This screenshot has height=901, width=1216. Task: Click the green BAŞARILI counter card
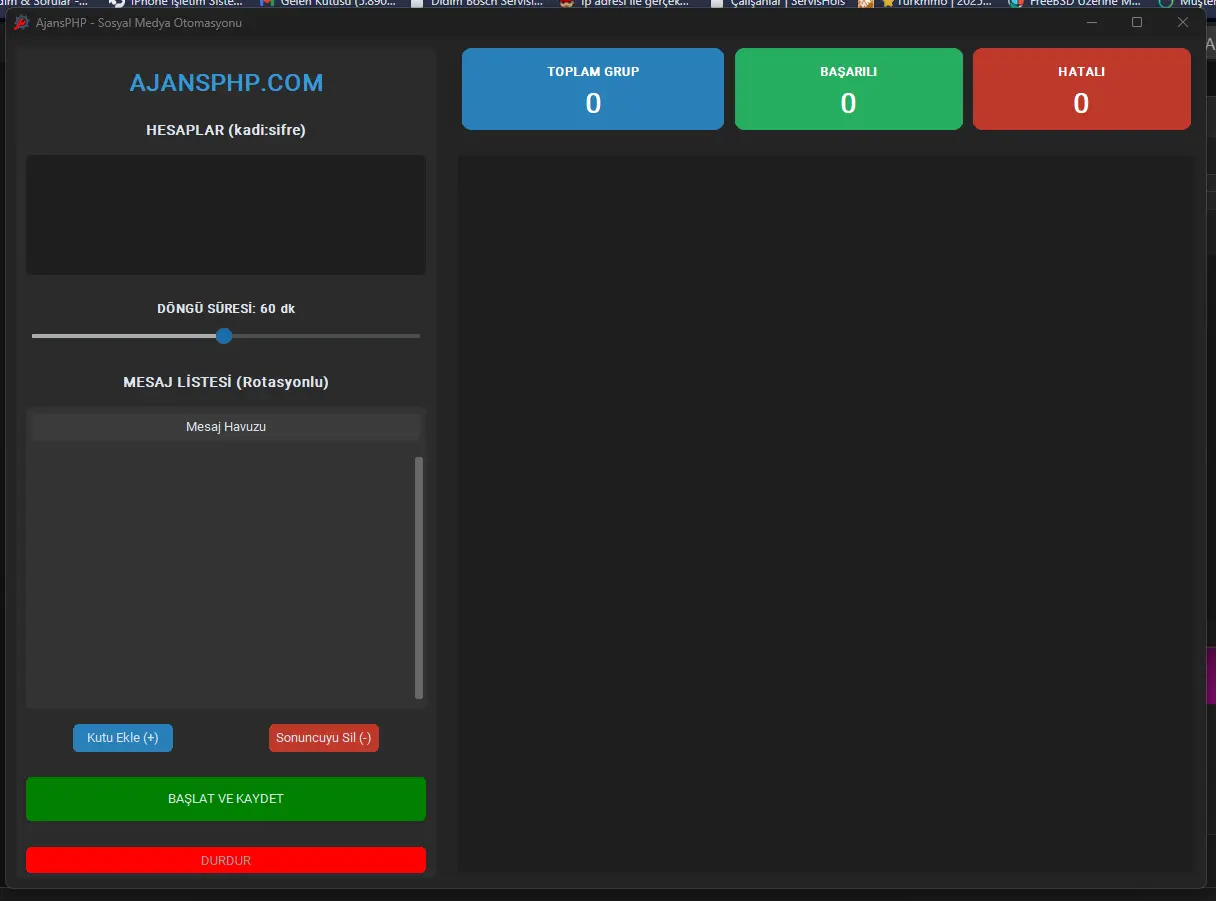coord(848,89)
